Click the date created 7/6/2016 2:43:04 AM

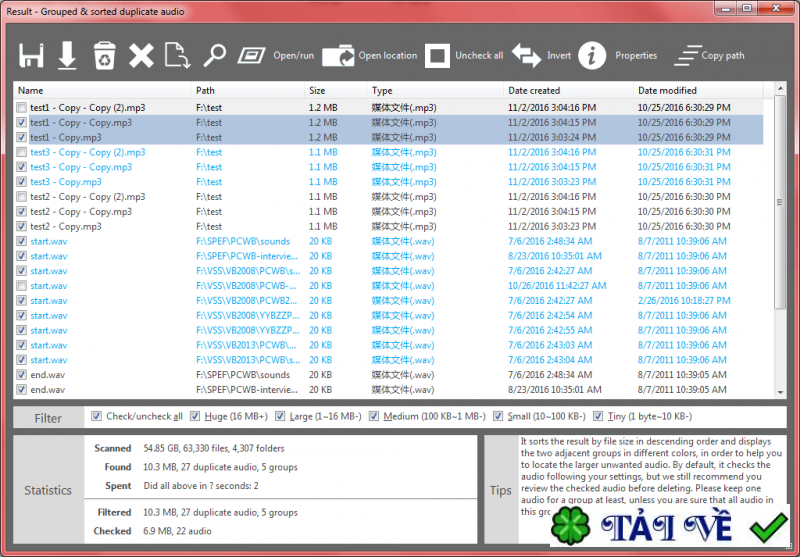(x=550, y=360)
